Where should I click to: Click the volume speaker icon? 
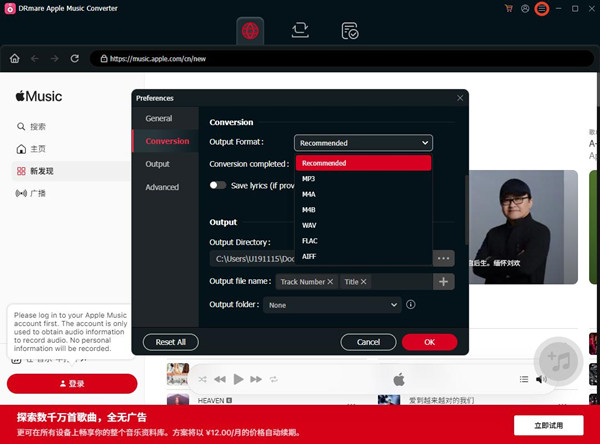(541, 379)
